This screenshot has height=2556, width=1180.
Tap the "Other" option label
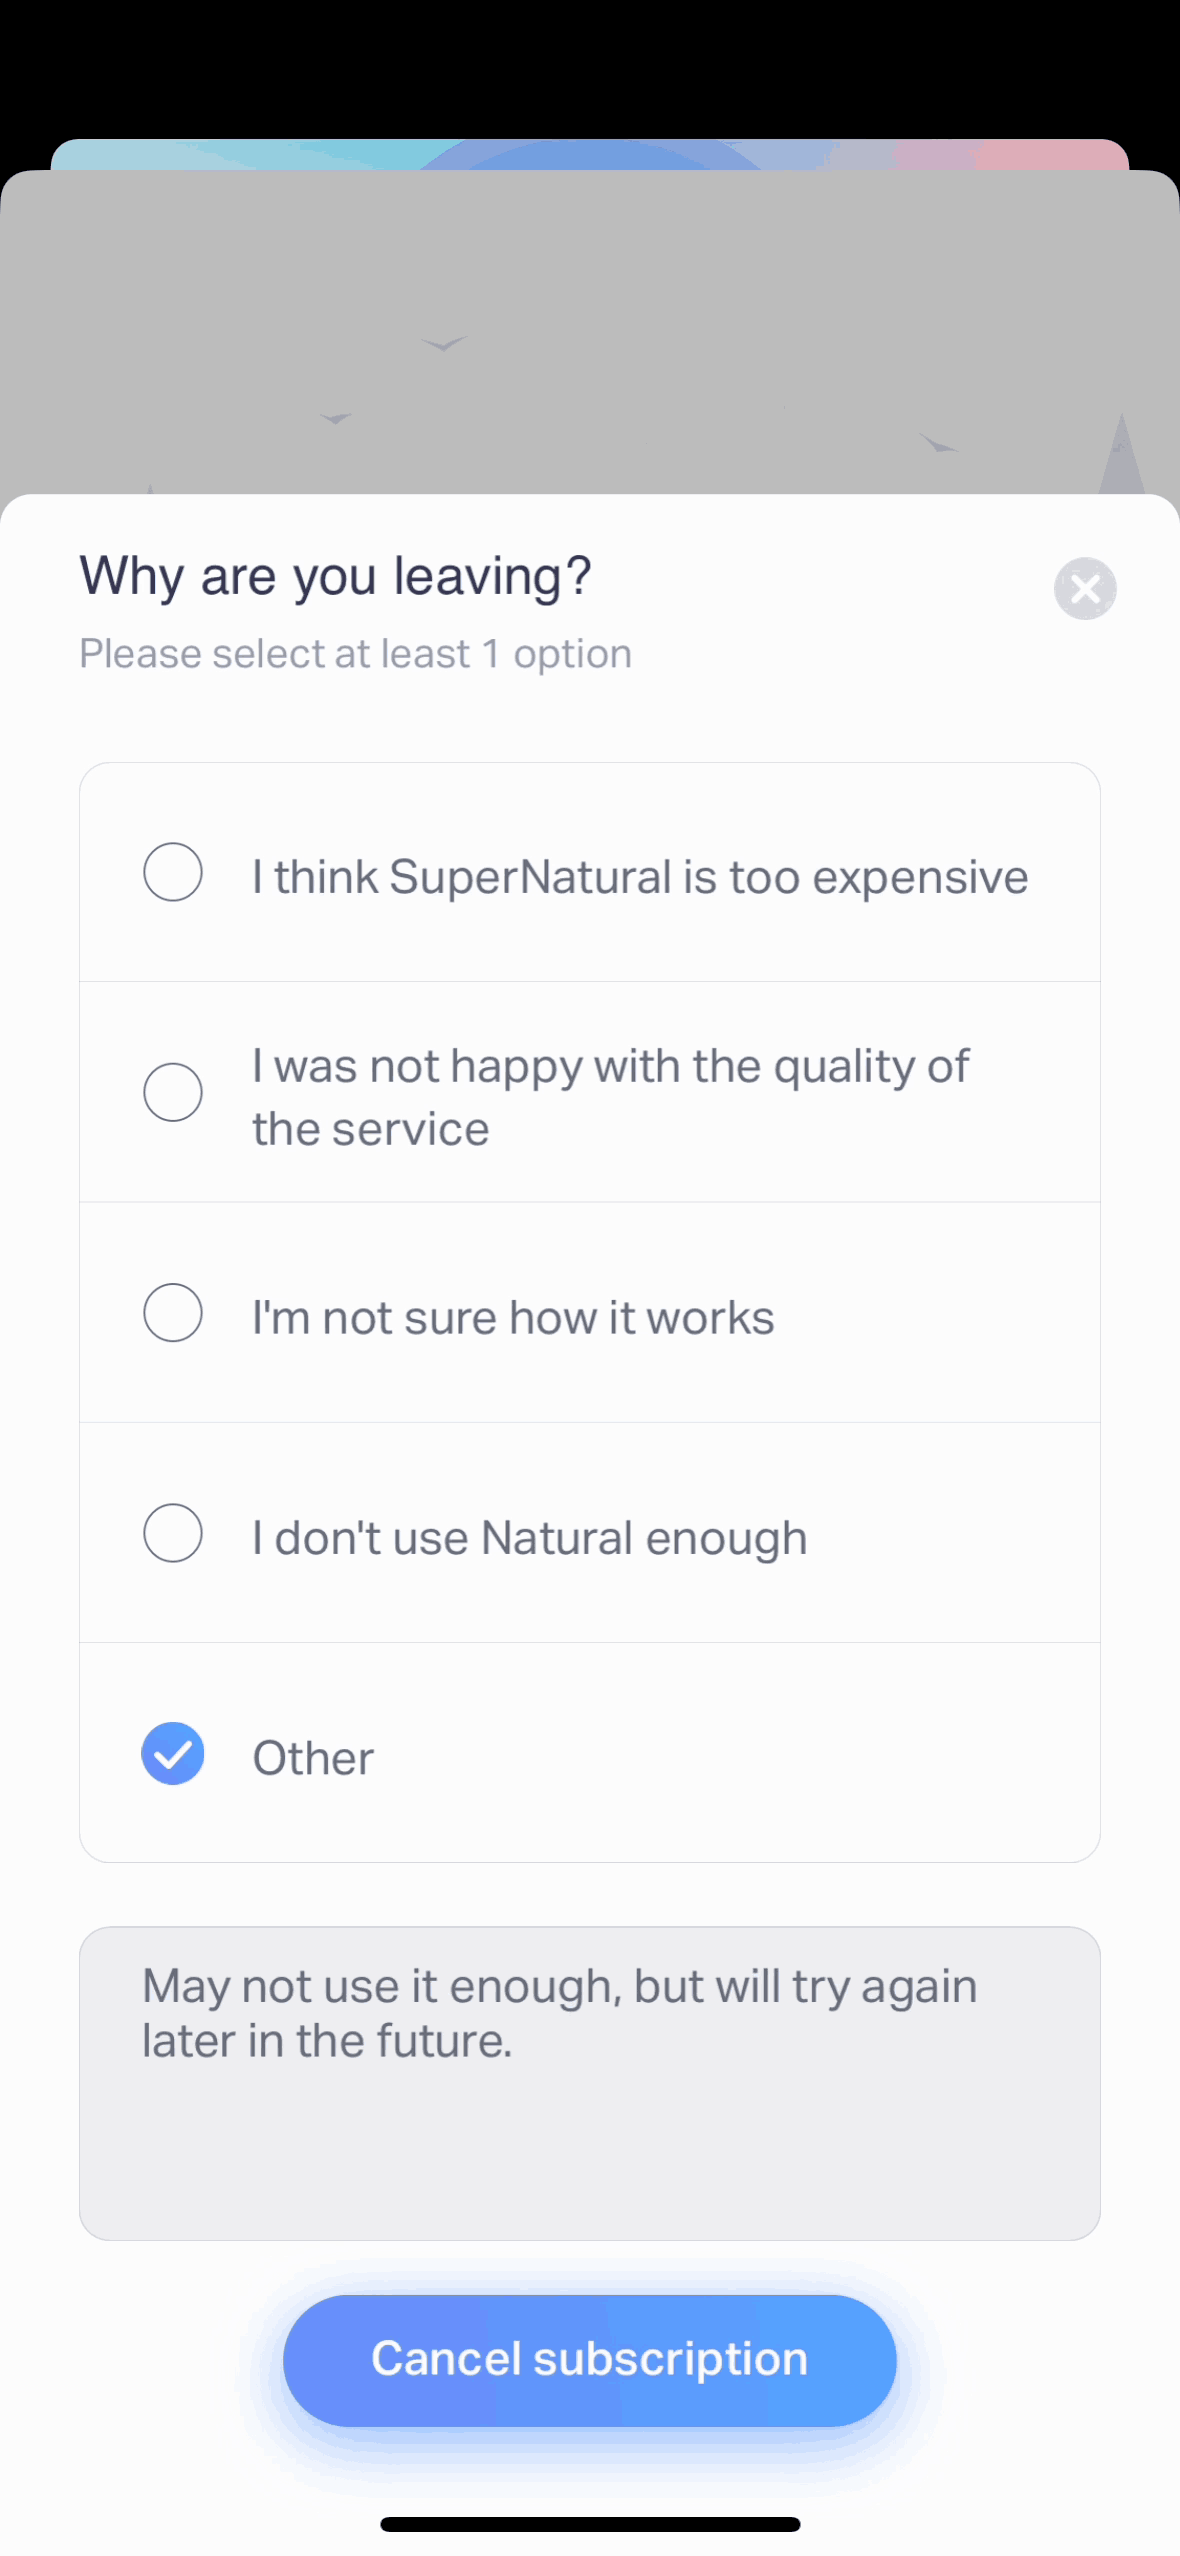click(313, 1758)
